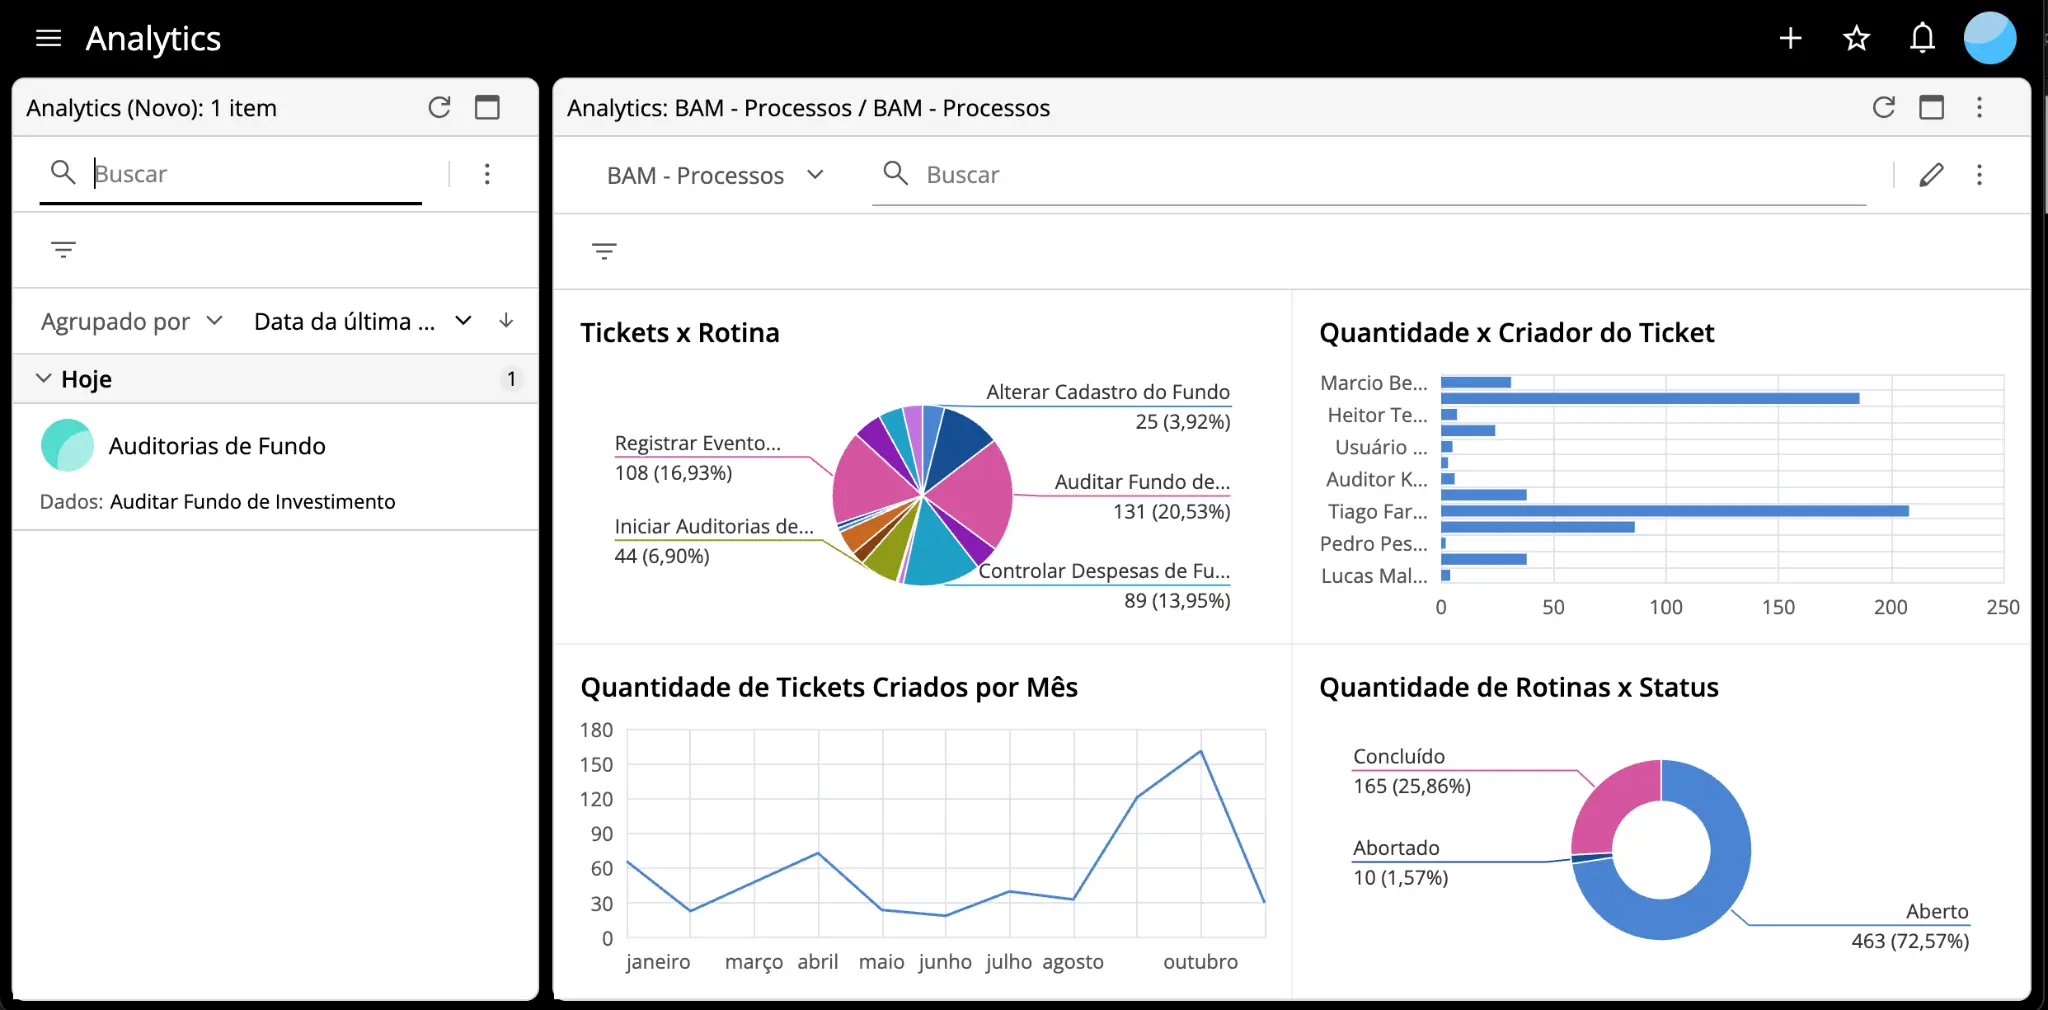
Task: Click the edit pencil icon near the dashboard search
Action: [1932, 174]
